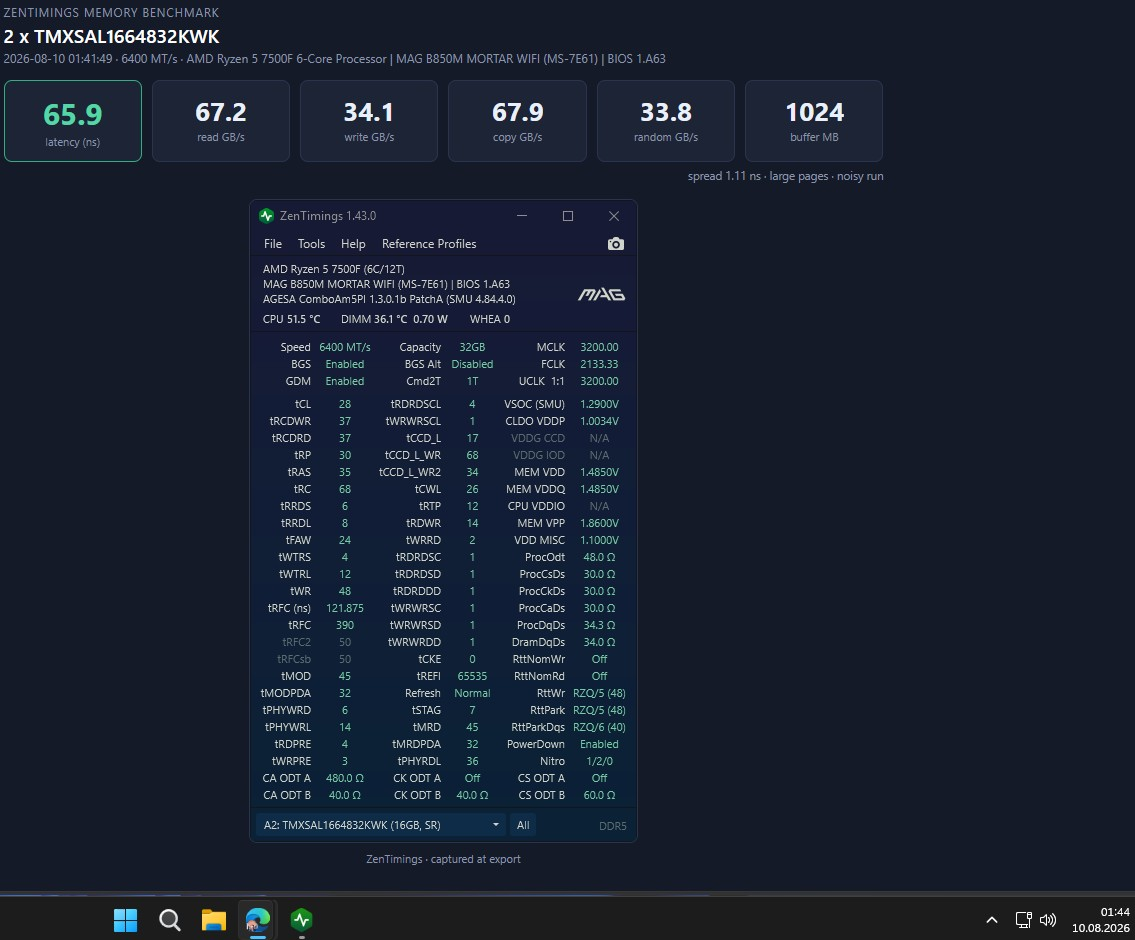Click the PowerDown value Enabled

[599, 744]
